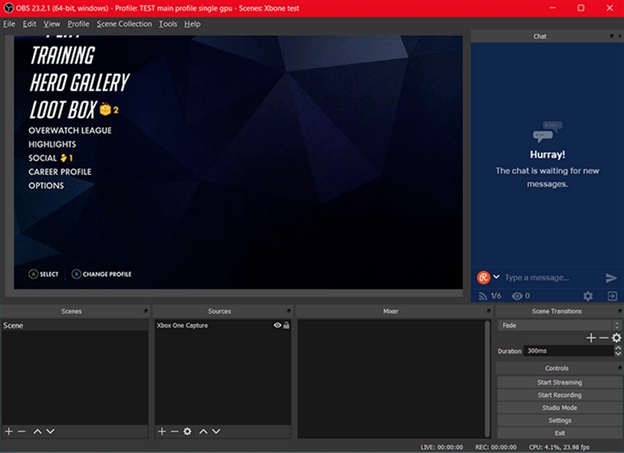The height and width of the screenshot is (453, 624).
Task: Open the Fade transition dropdown
Action: (x=559, y=325)
